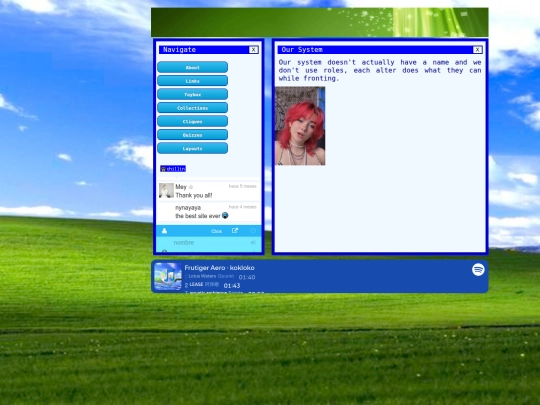Open the Toybox section
540x405 pixels.
click(x=192, y=94)
